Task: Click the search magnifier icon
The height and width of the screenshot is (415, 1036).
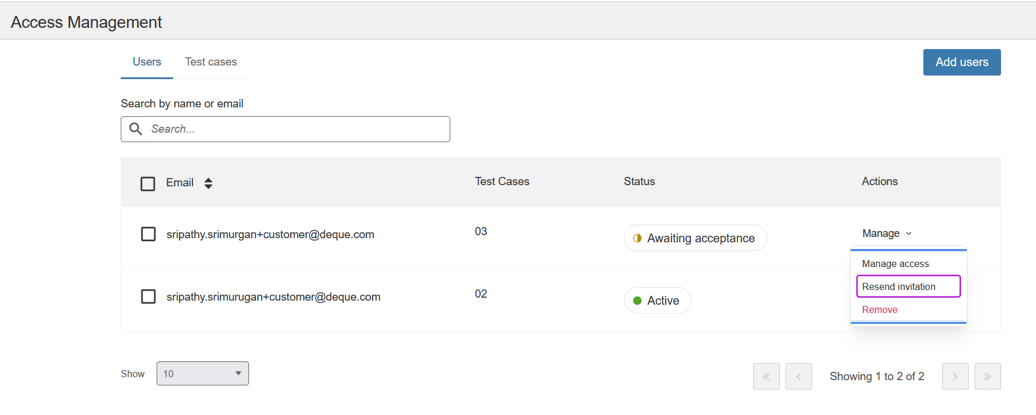Action: click(x=135, y=129)
